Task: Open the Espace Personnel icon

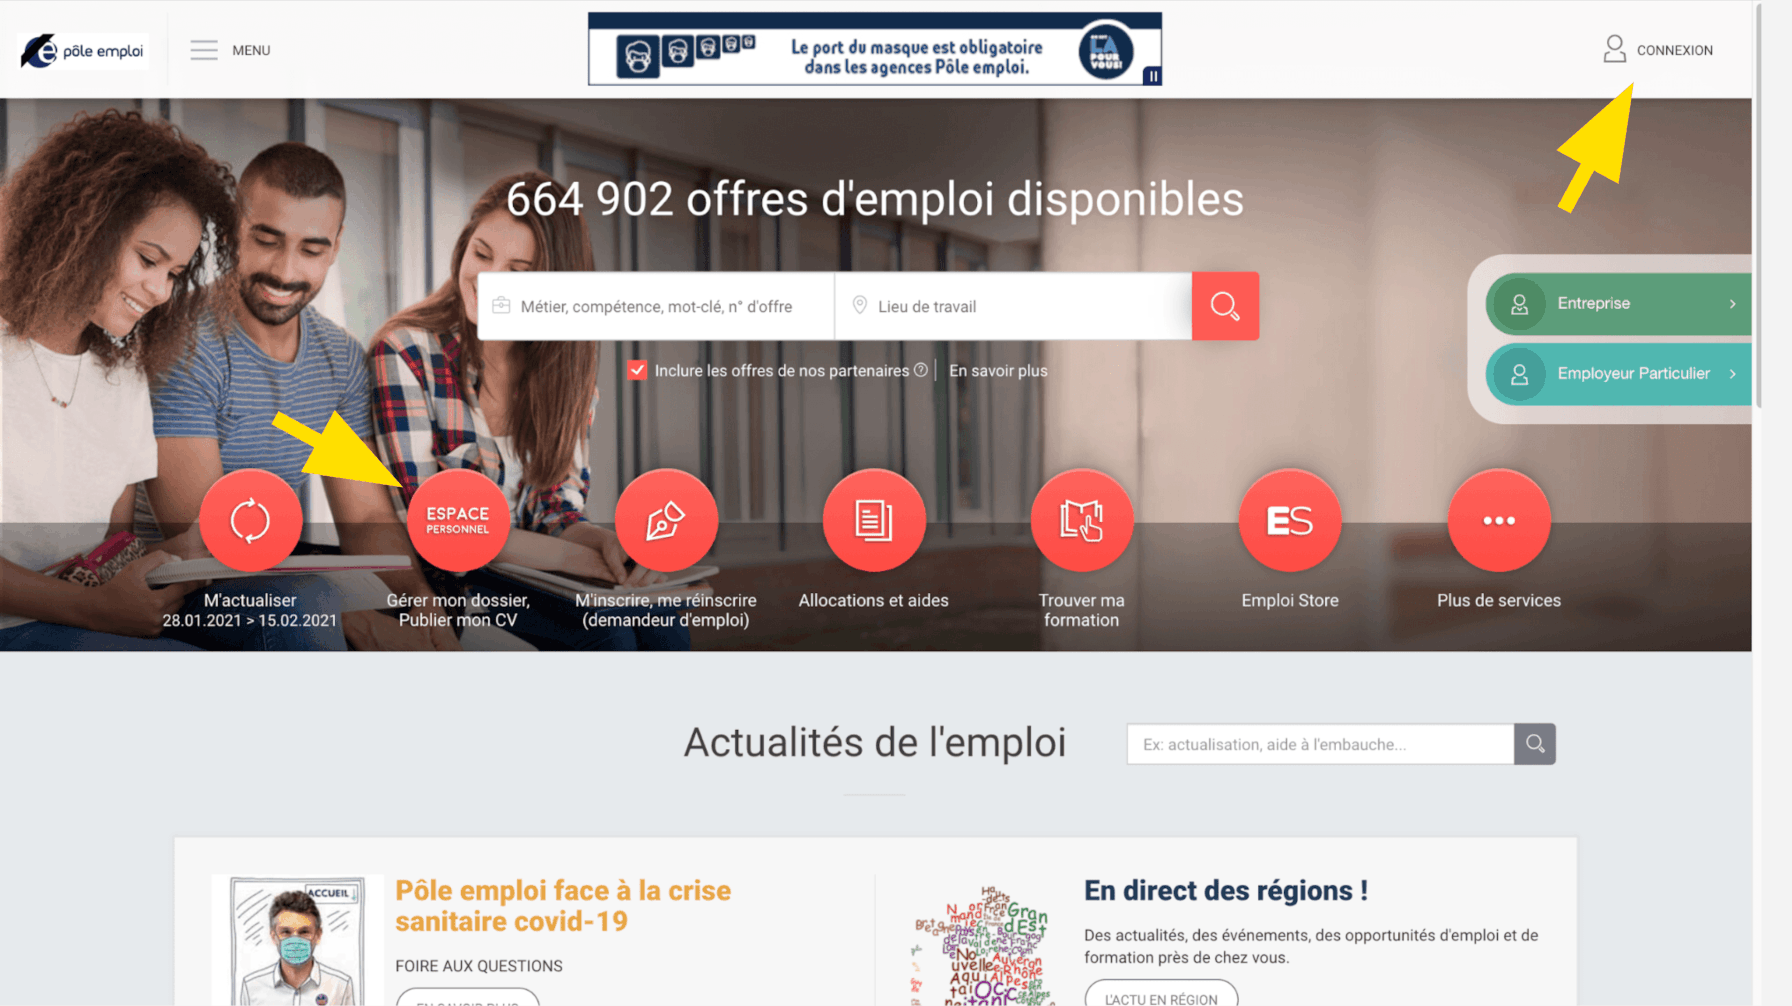Action: [x=458, y=520]
